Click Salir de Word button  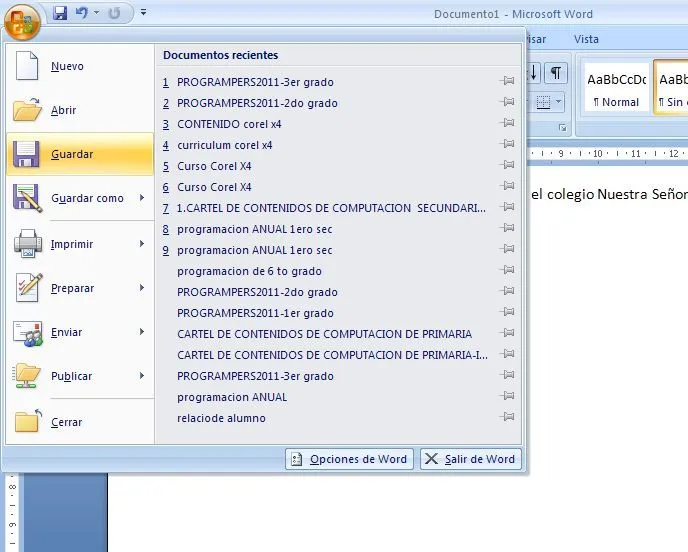(x=471, y=459)
